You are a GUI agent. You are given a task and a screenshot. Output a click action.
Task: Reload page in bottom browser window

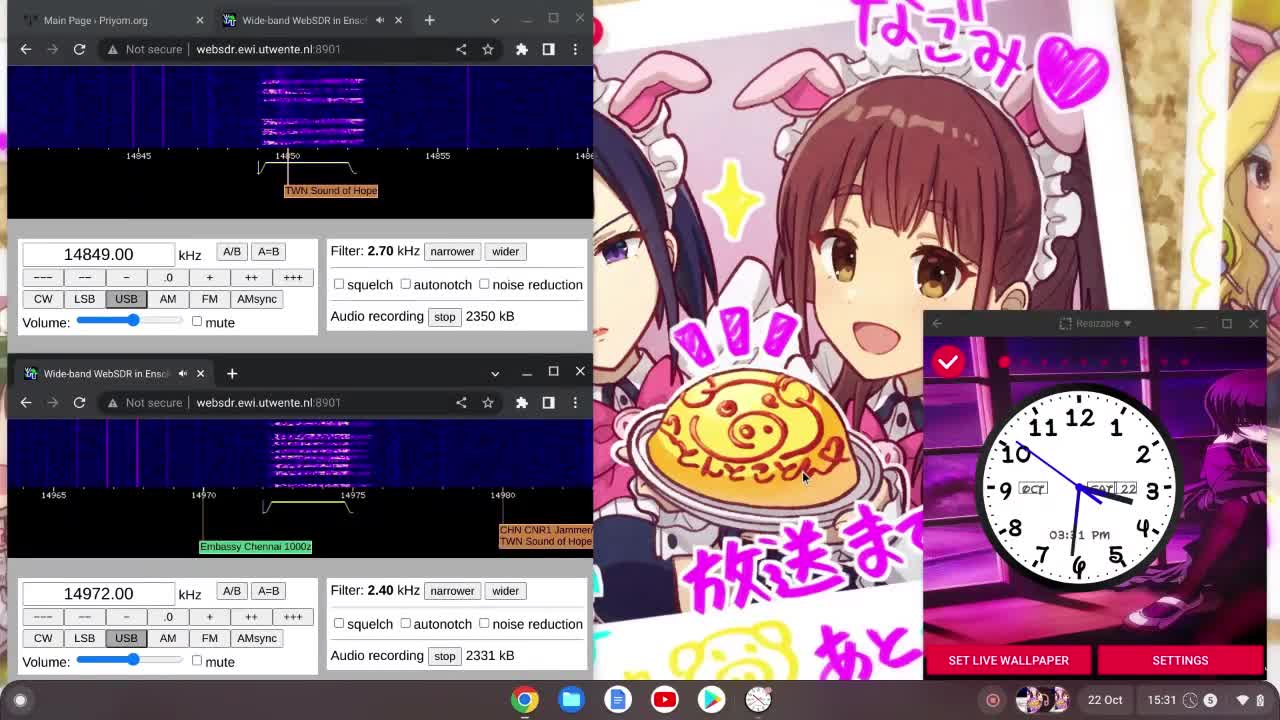pos(79,402)
